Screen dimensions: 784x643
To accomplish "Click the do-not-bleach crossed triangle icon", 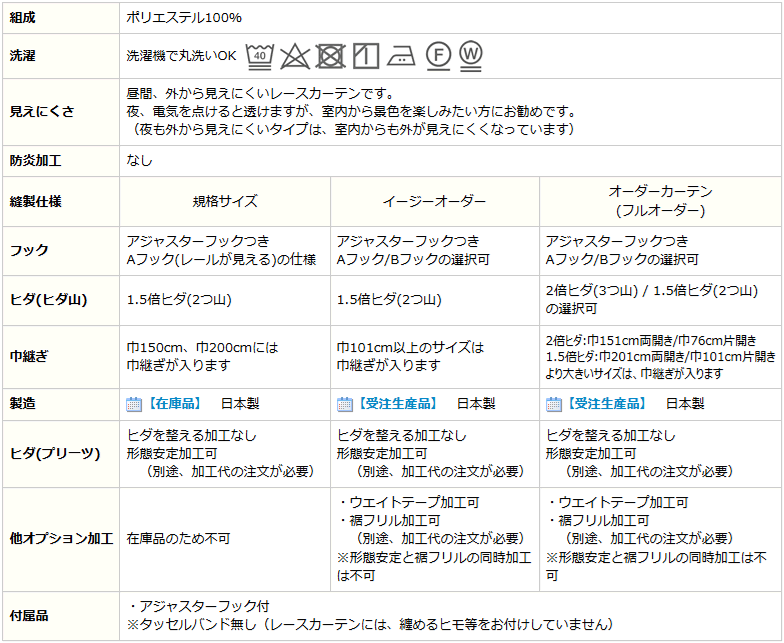I will 295,55.
